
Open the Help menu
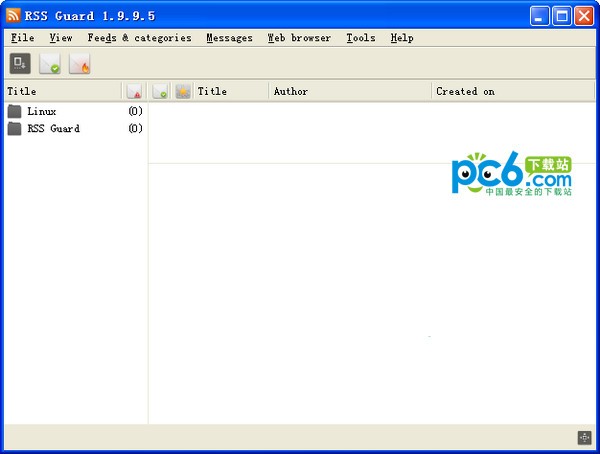pos(402,38)
